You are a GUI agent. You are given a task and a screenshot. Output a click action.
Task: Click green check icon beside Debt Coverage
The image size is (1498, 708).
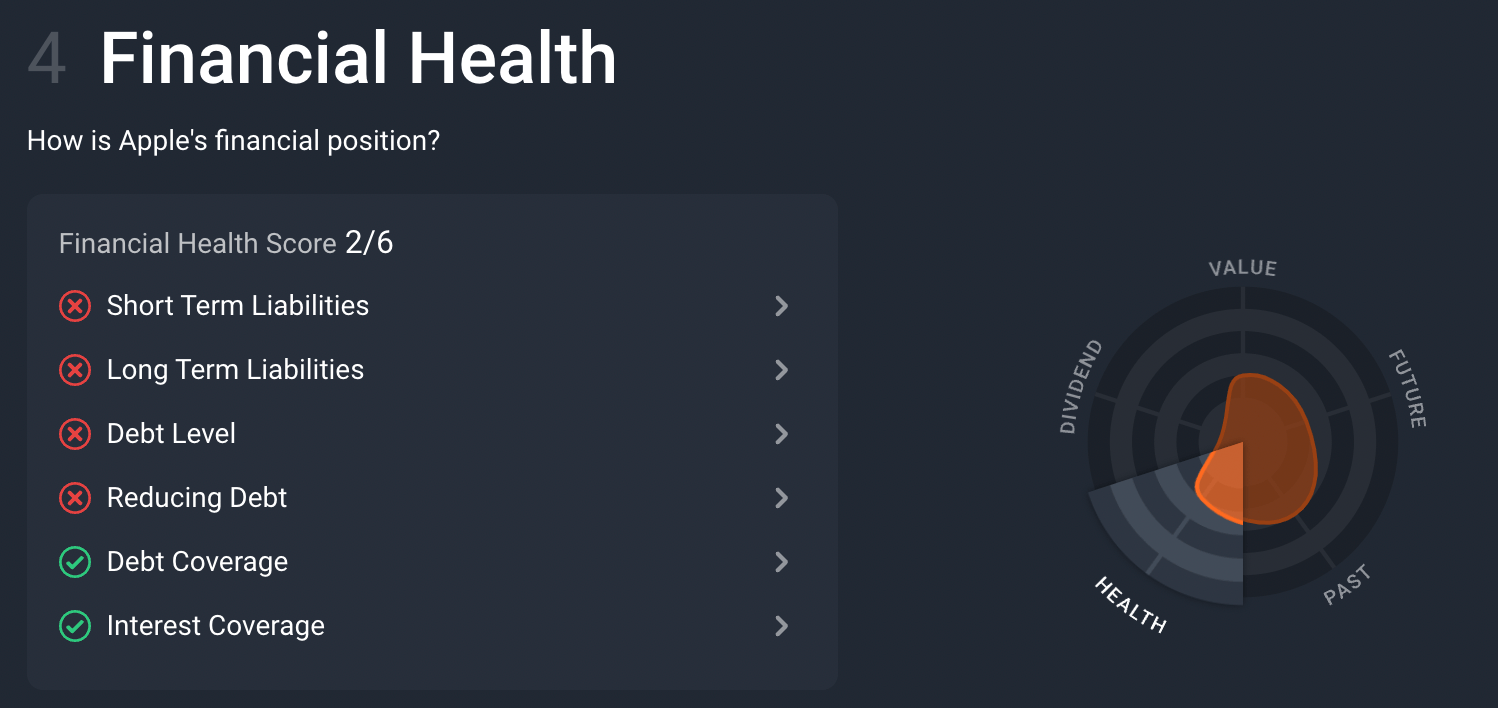[x=75, y=562]
